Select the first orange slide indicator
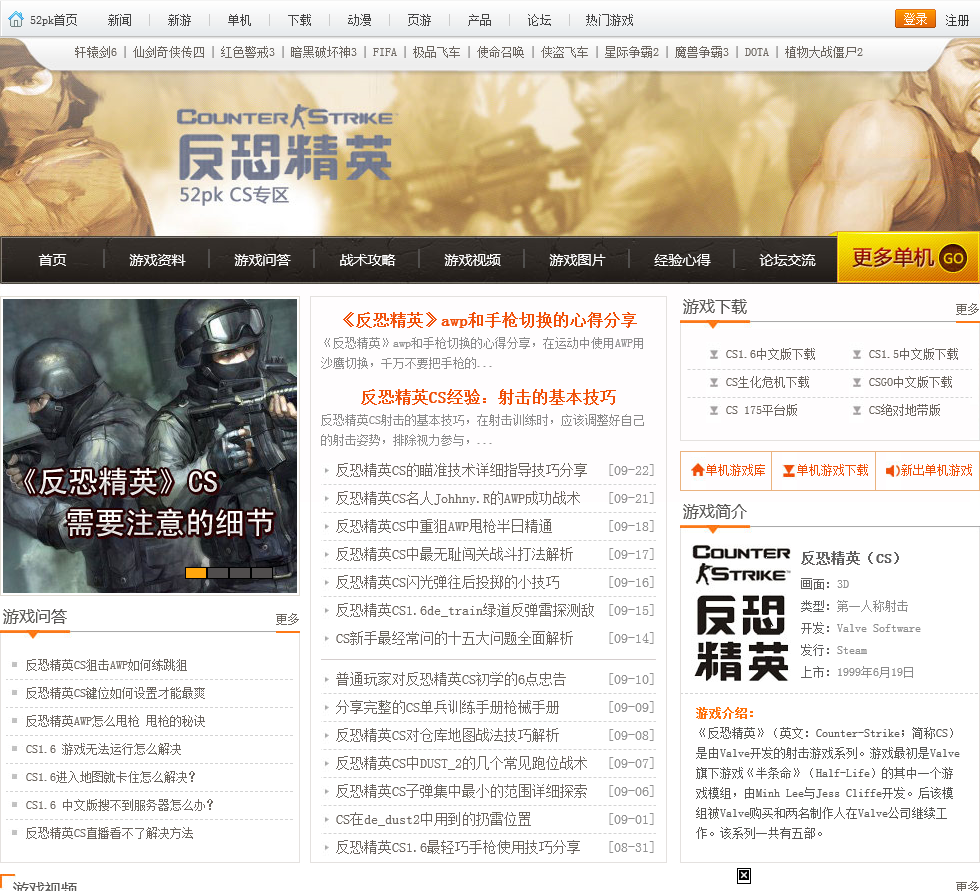980x891 pixels. click(x=196, y=572)
